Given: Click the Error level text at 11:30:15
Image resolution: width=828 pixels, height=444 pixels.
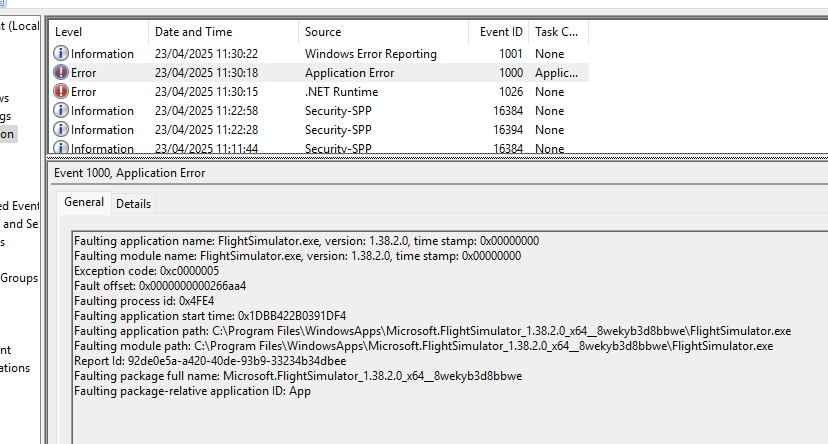Looking at the screenshot, I should click(83, 92).
